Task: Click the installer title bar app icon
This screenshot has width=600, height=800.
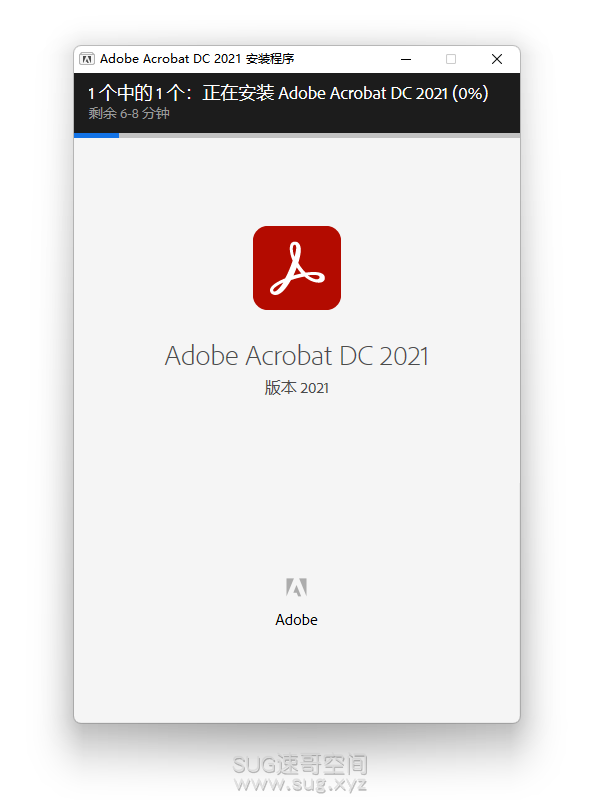Action: (x=87, y=59)
